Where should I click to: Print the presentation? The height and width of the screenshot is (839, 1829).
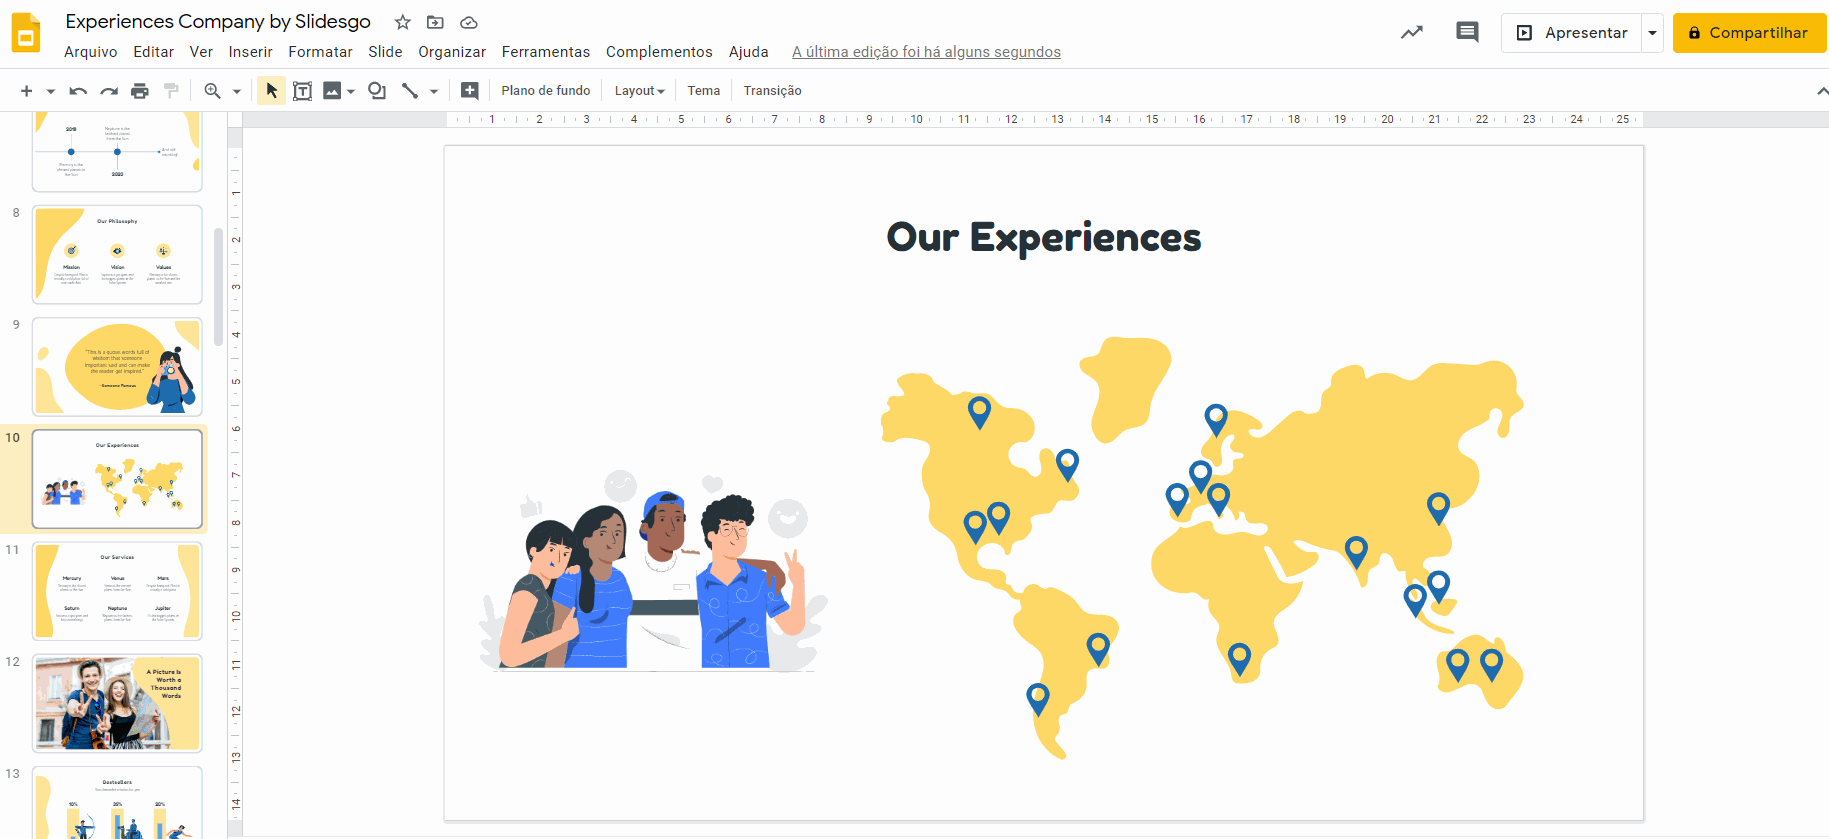[x=140, y=91]
